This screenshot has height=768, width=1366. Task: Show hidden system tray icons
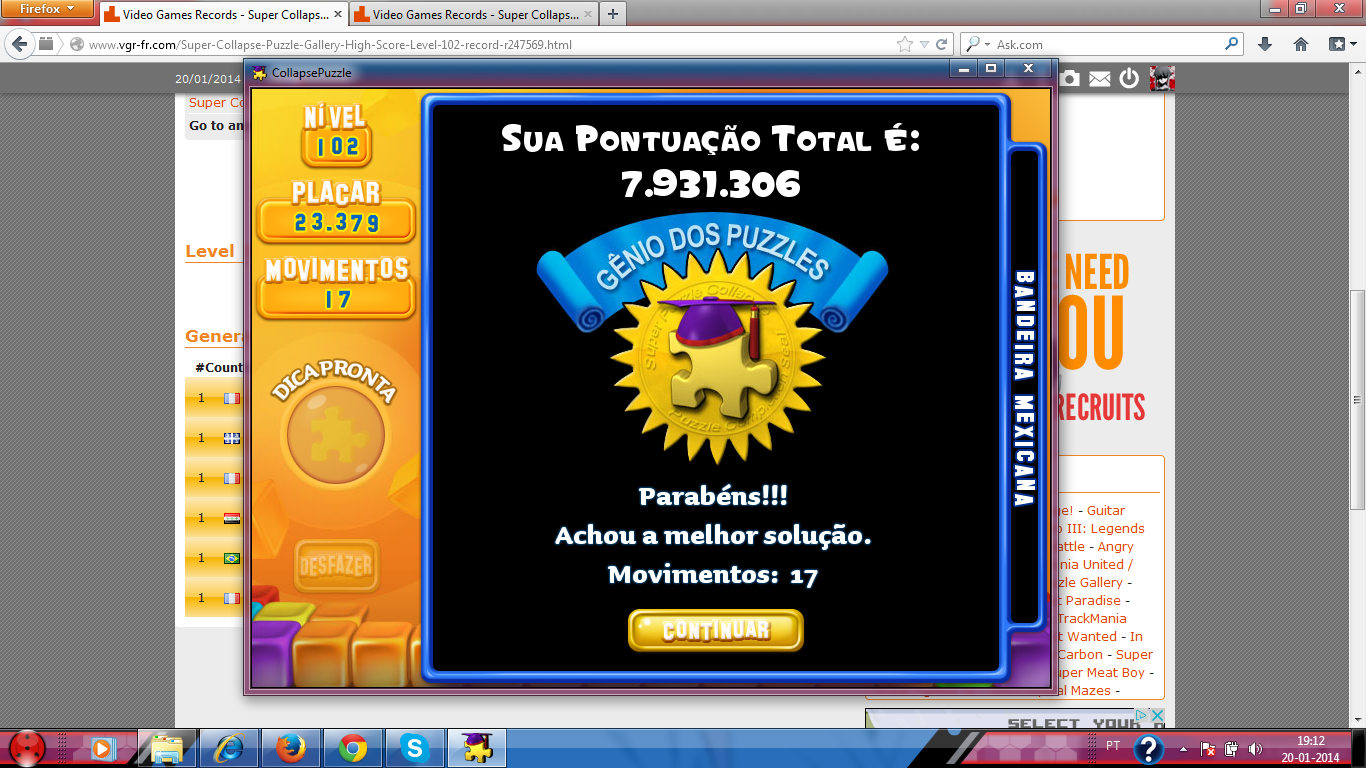pyautogui.click(x=1184, y=748)
